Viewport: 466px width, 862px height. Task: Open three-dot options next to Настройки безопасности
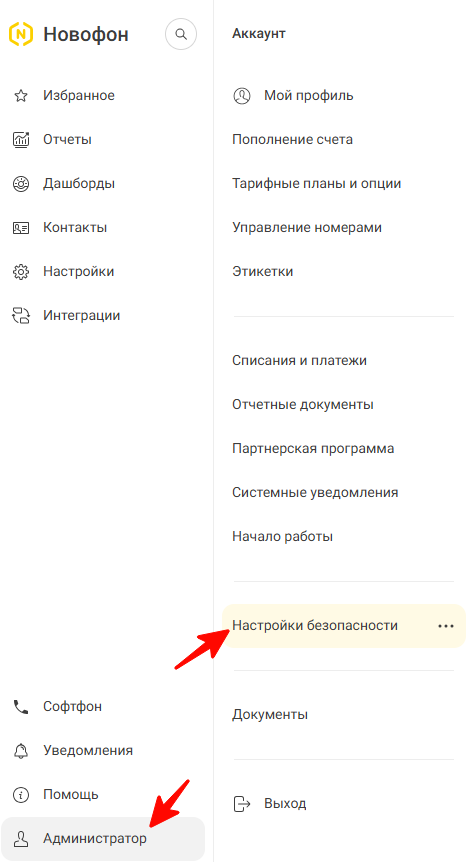tap(446, 626)
